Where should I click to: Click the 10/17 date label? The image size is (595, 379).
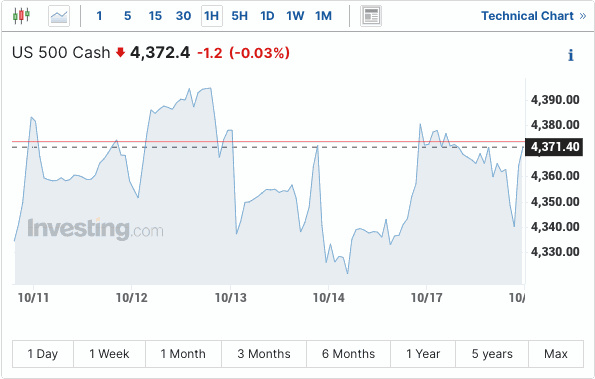(427, 298)
